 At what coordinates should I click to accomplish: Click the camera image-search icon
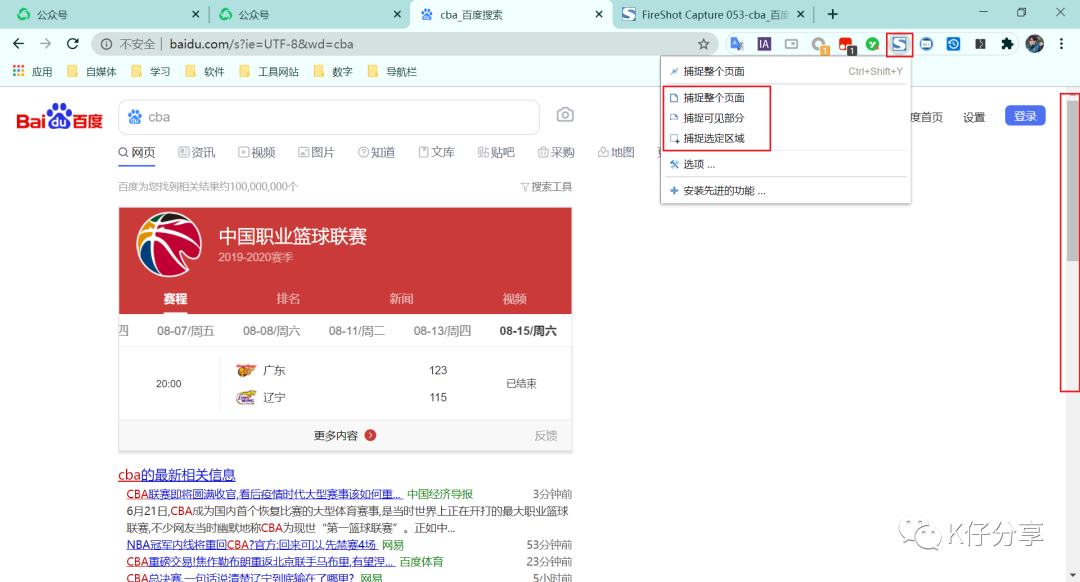click(565, 115)
